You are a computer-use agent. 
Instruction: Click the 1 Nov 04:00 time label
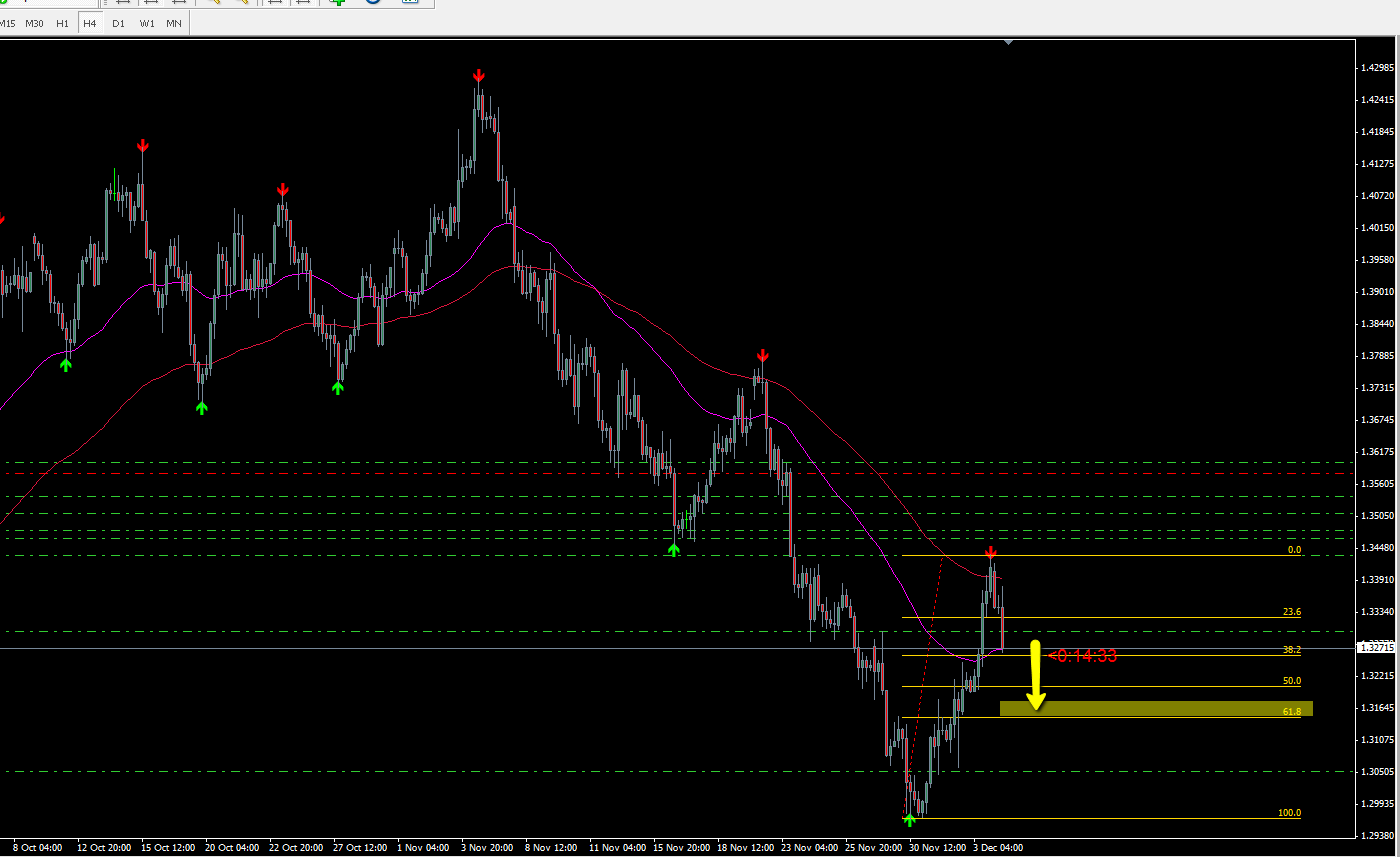424,848
